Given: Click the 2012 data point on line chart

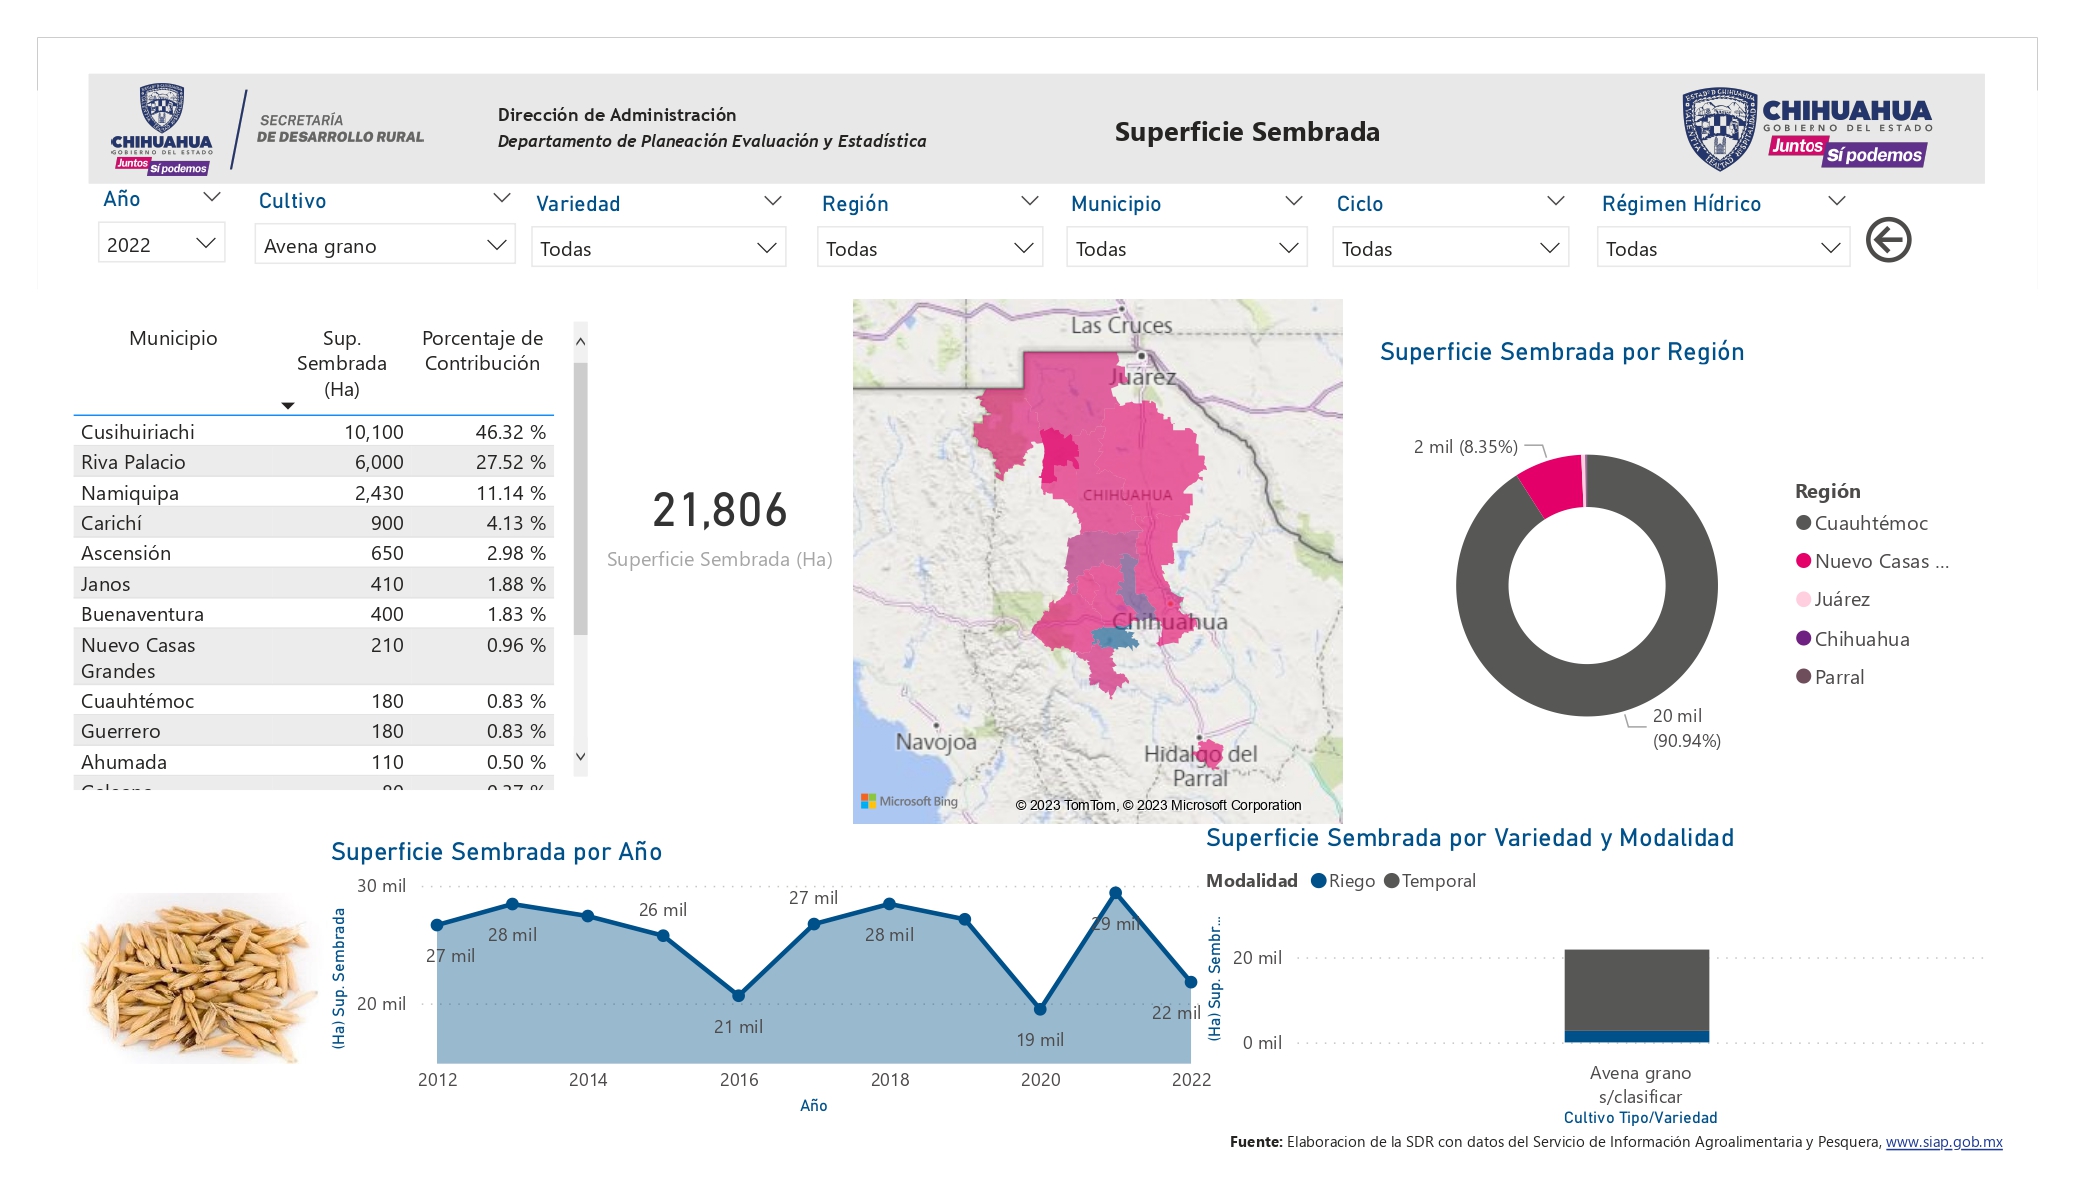Looking at the screenshot, I should (x=437, y=925).
